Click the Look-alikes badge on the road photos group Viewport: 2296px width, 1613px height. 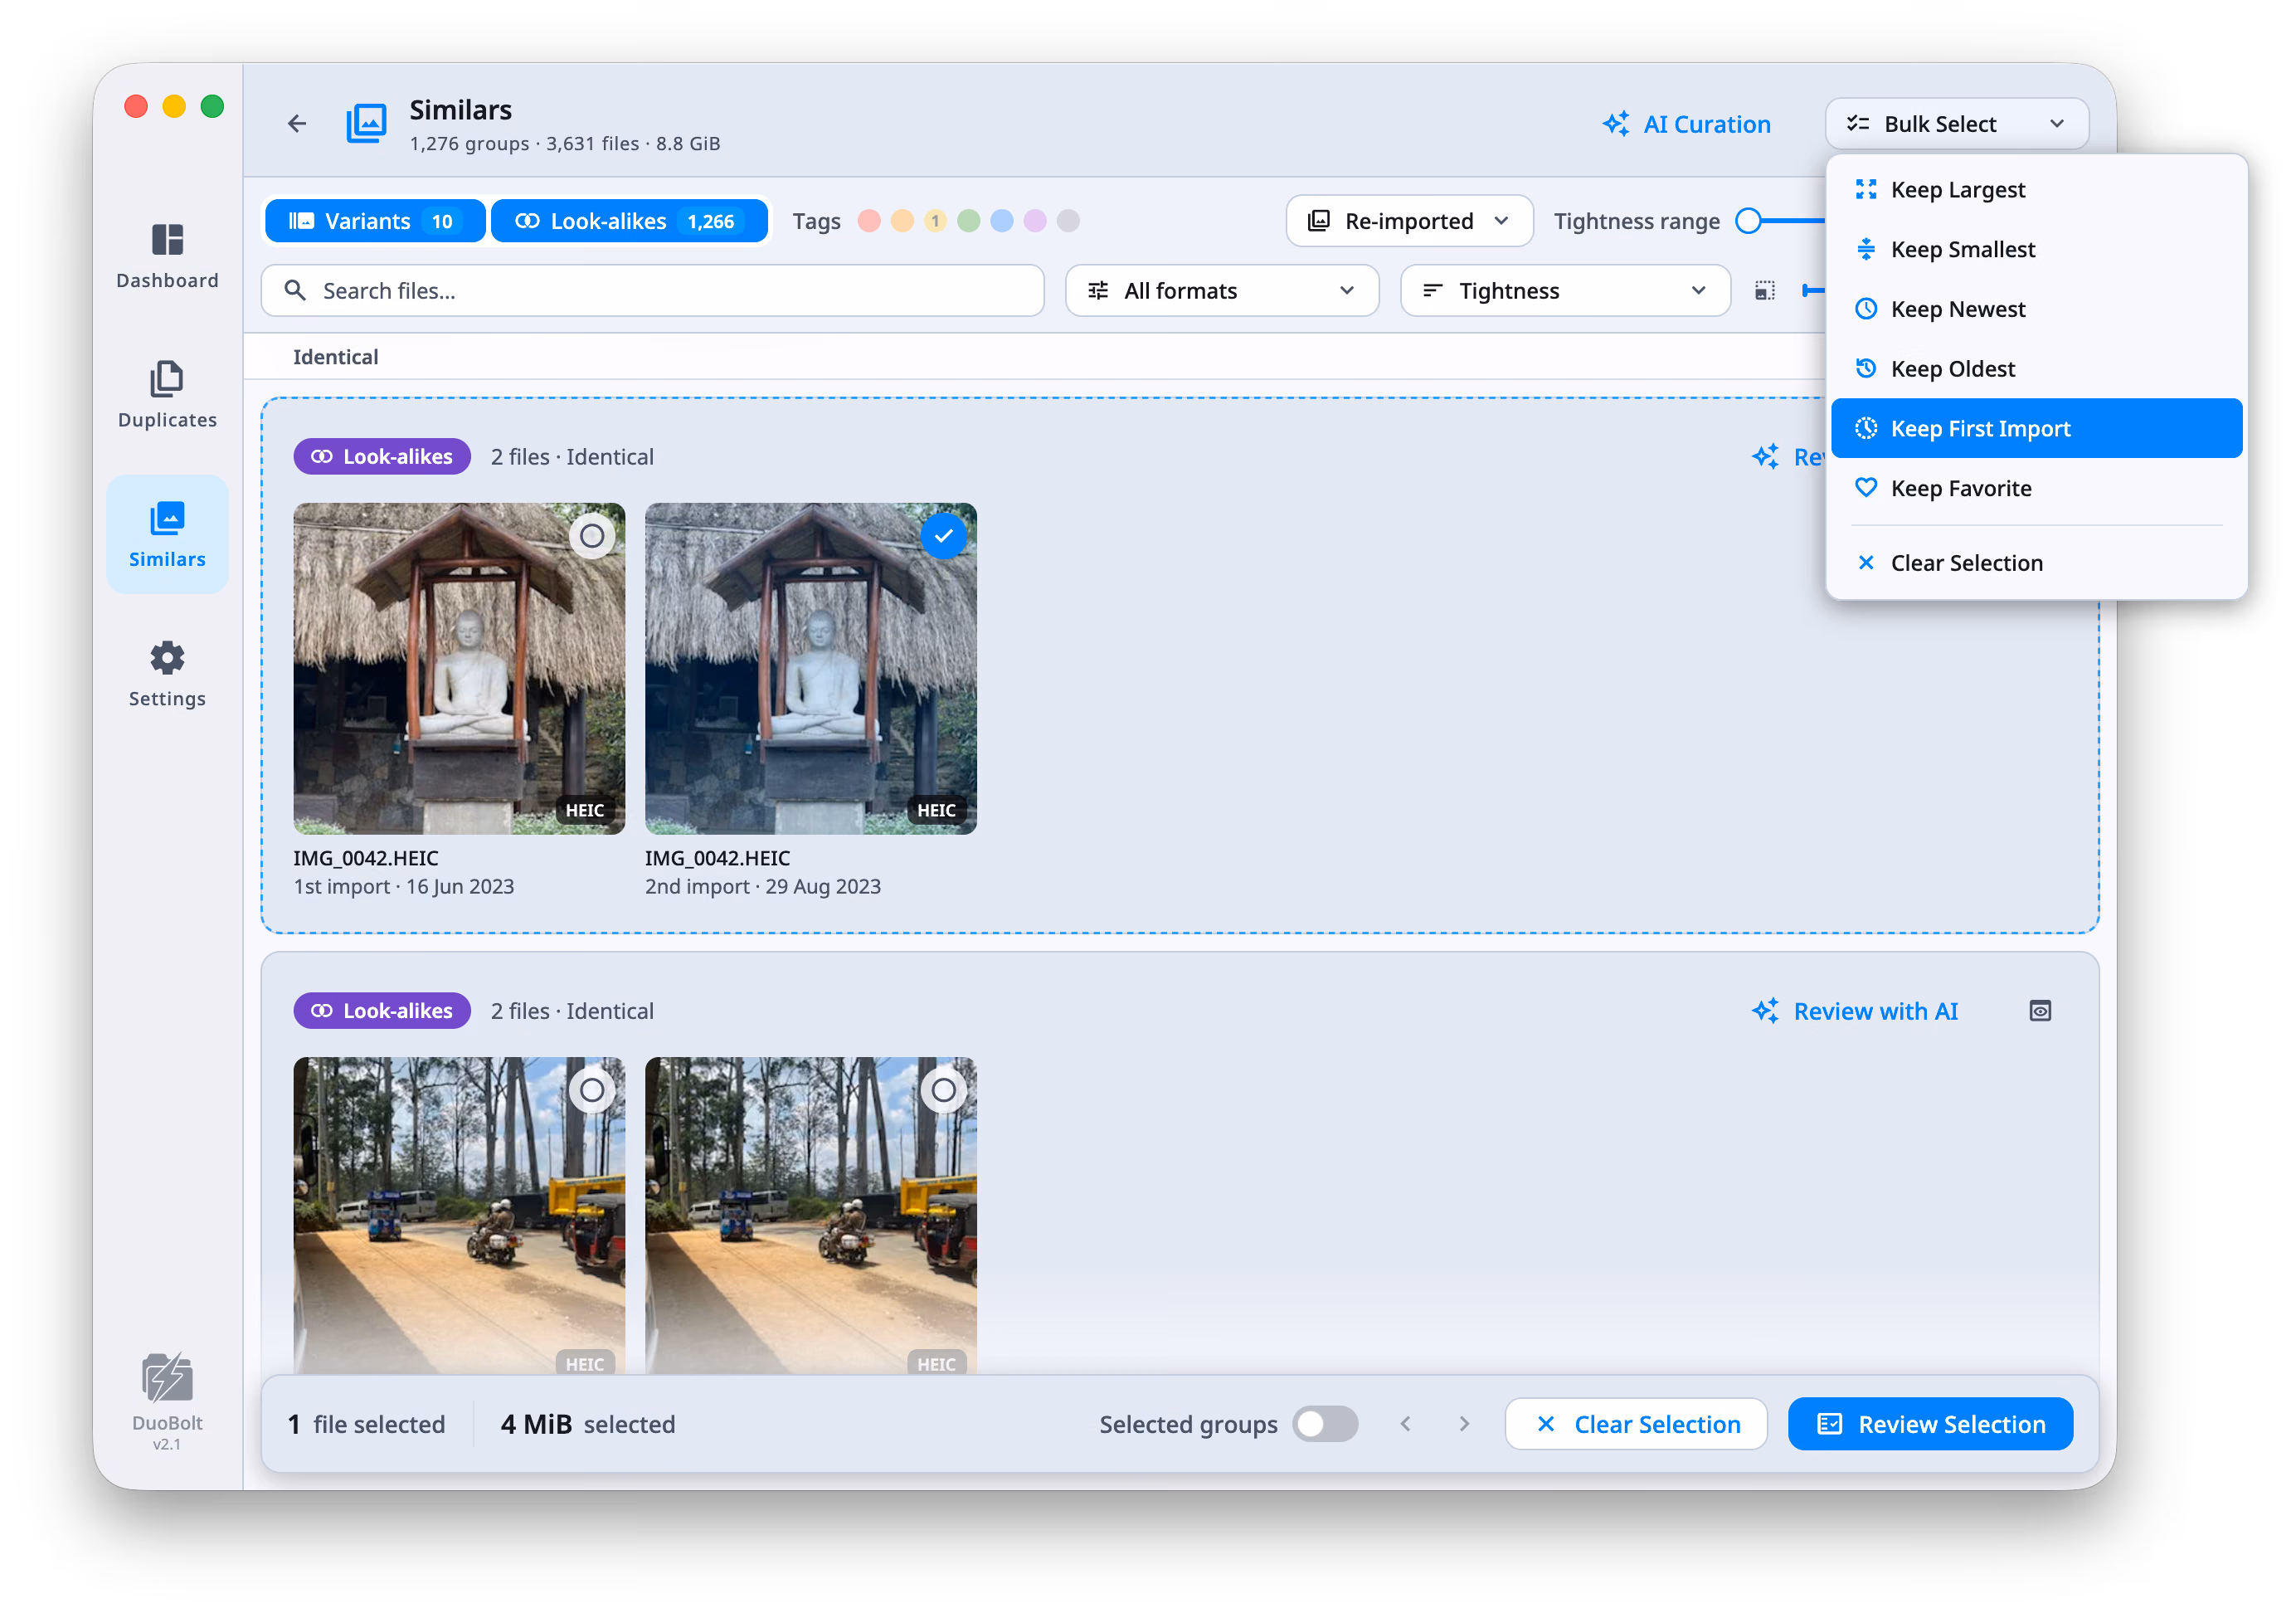pos(382,1011)
